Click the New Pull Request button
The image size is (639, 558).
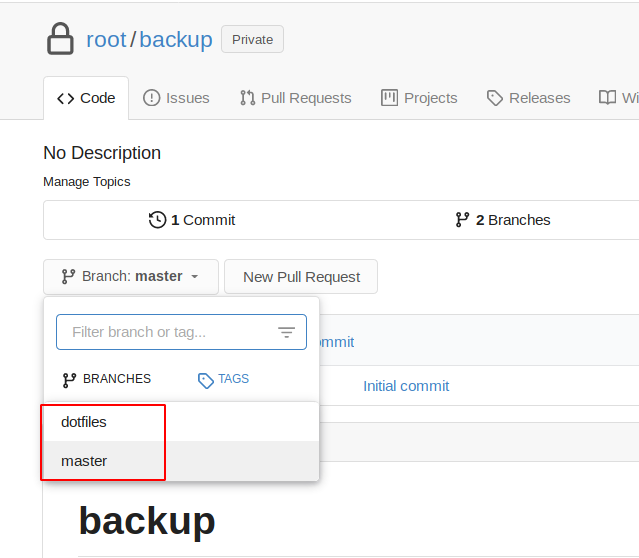pos(301,277)
